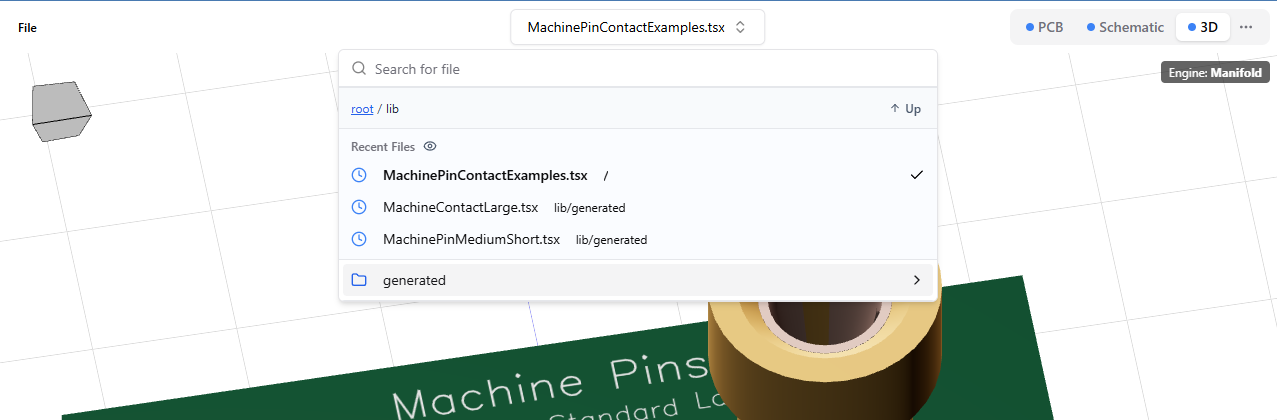Image resolution: width=1277 pixels, height=420 pixels.
Task: Open the MachinePinContactExamples.tsx file selector dropdown
Action: pyautogui.click(x=637, y=27)
